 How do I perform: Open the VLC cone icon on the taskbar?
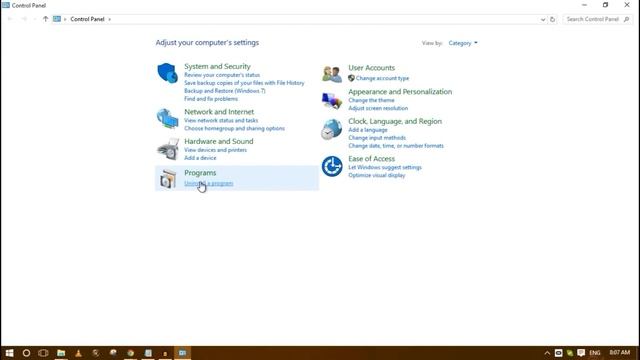pos(78,353)
